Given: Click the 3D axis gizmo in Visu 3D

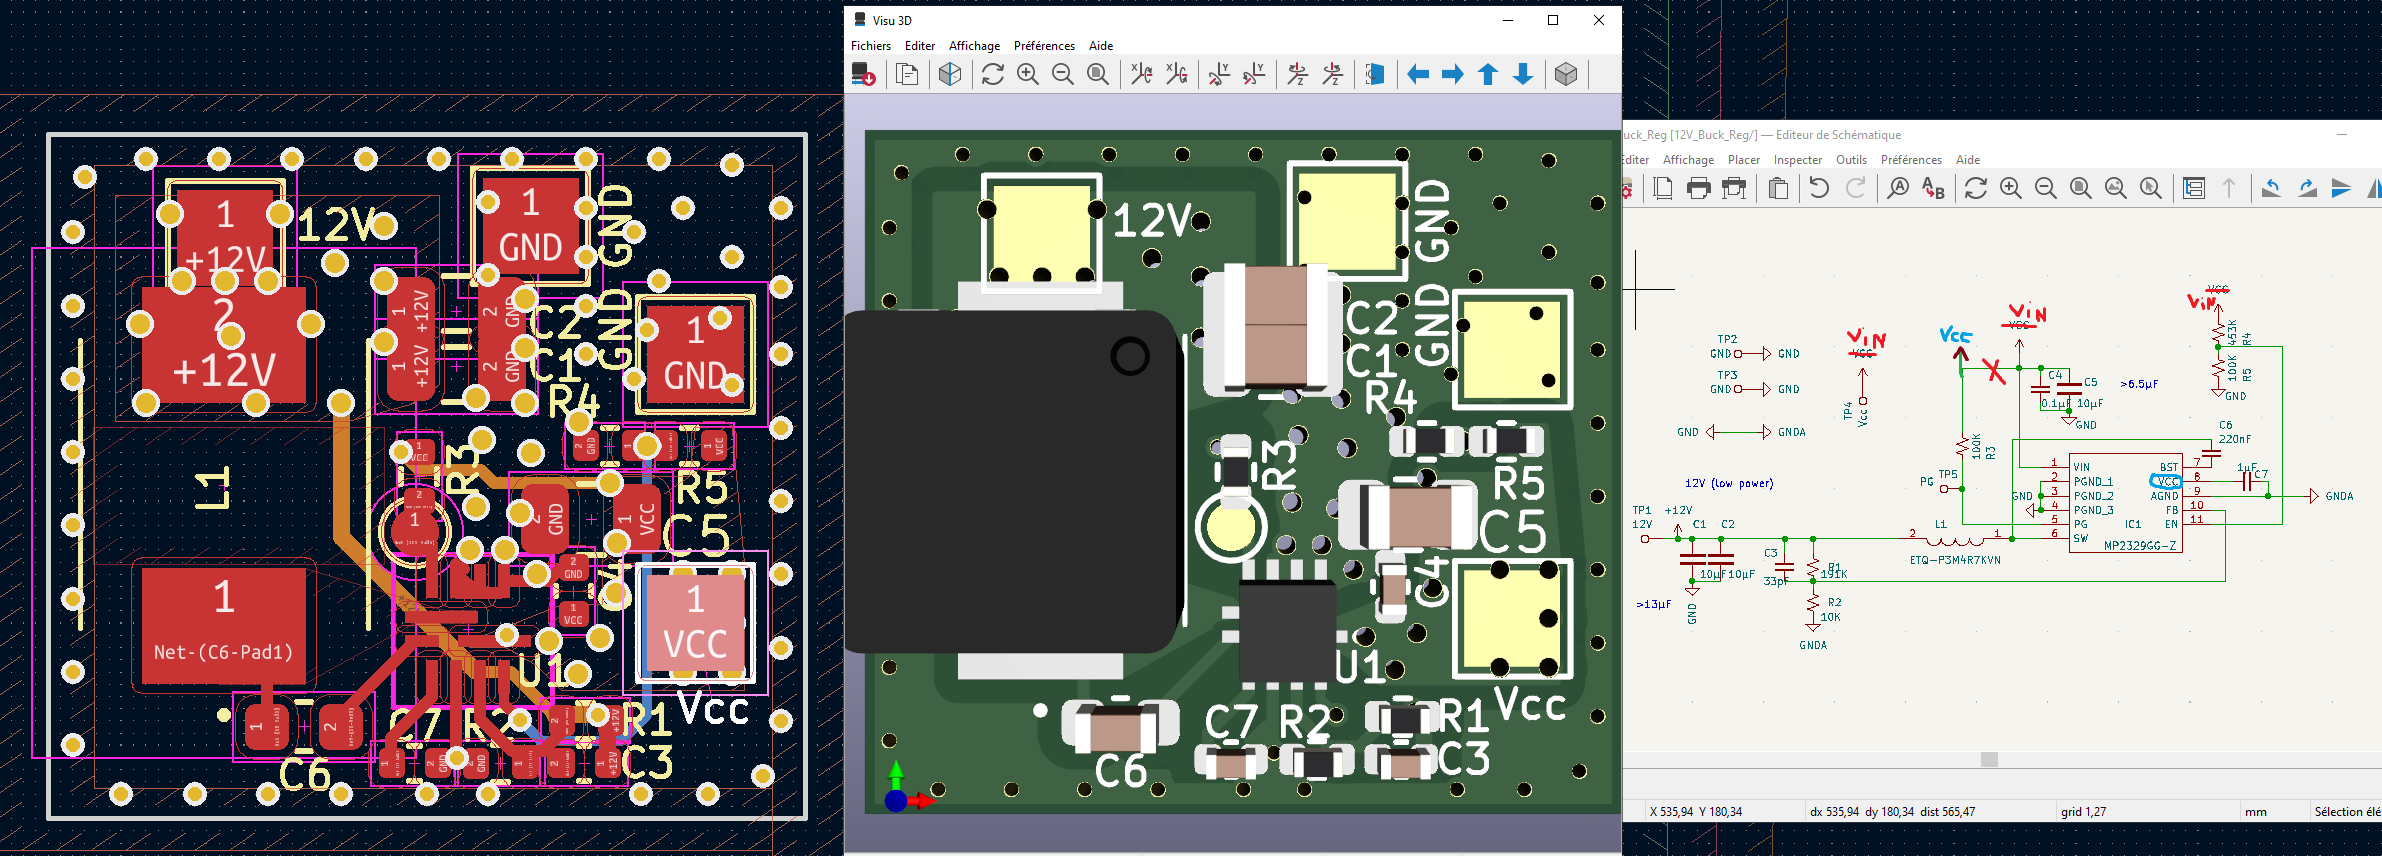Looking at the screenshot, I should (x=907, y=786).
